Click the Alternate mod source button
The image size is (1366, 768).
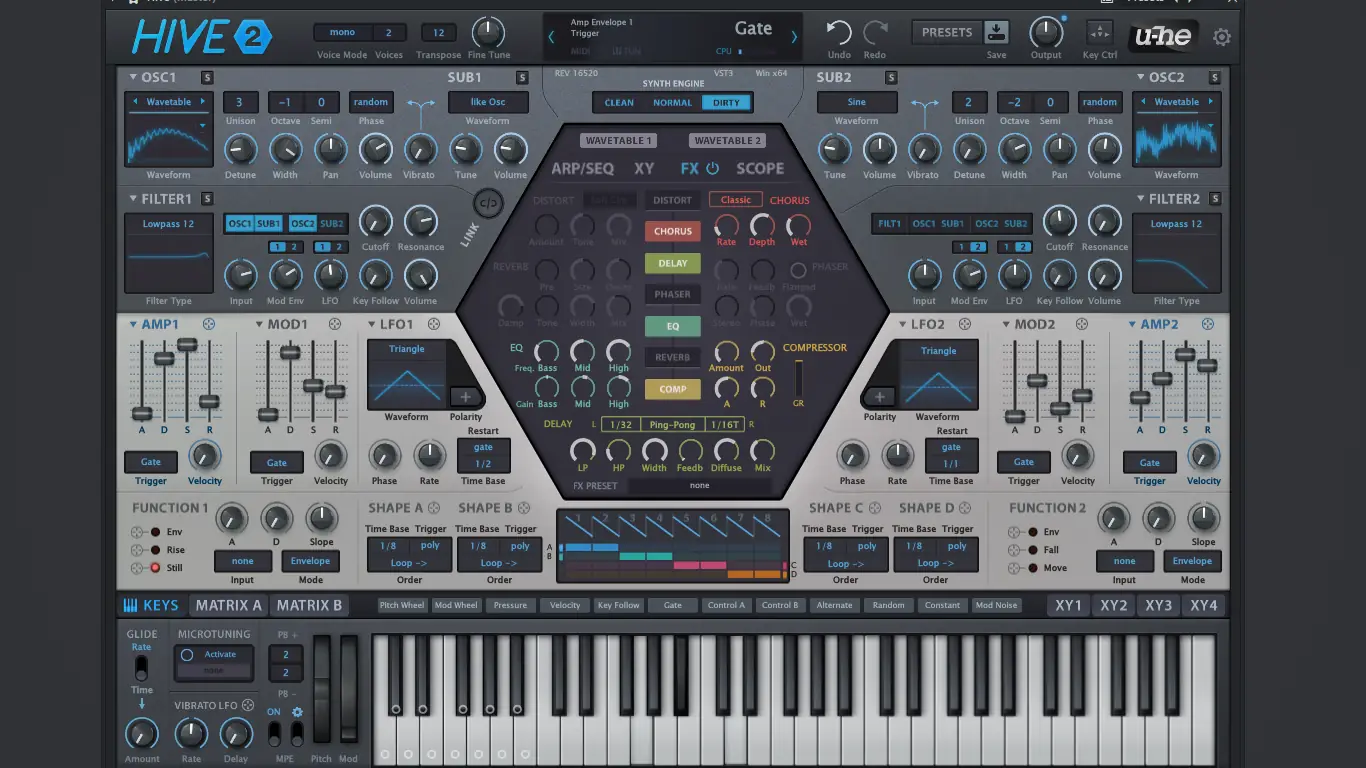tap(834, 605)
